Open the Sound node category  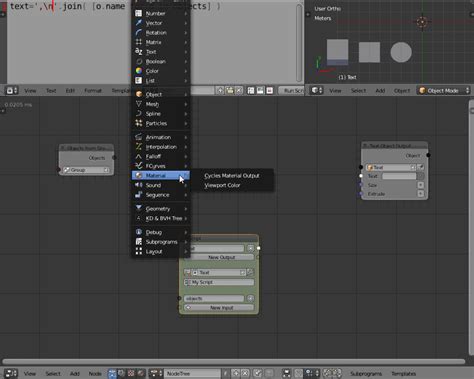pos(161,185)
